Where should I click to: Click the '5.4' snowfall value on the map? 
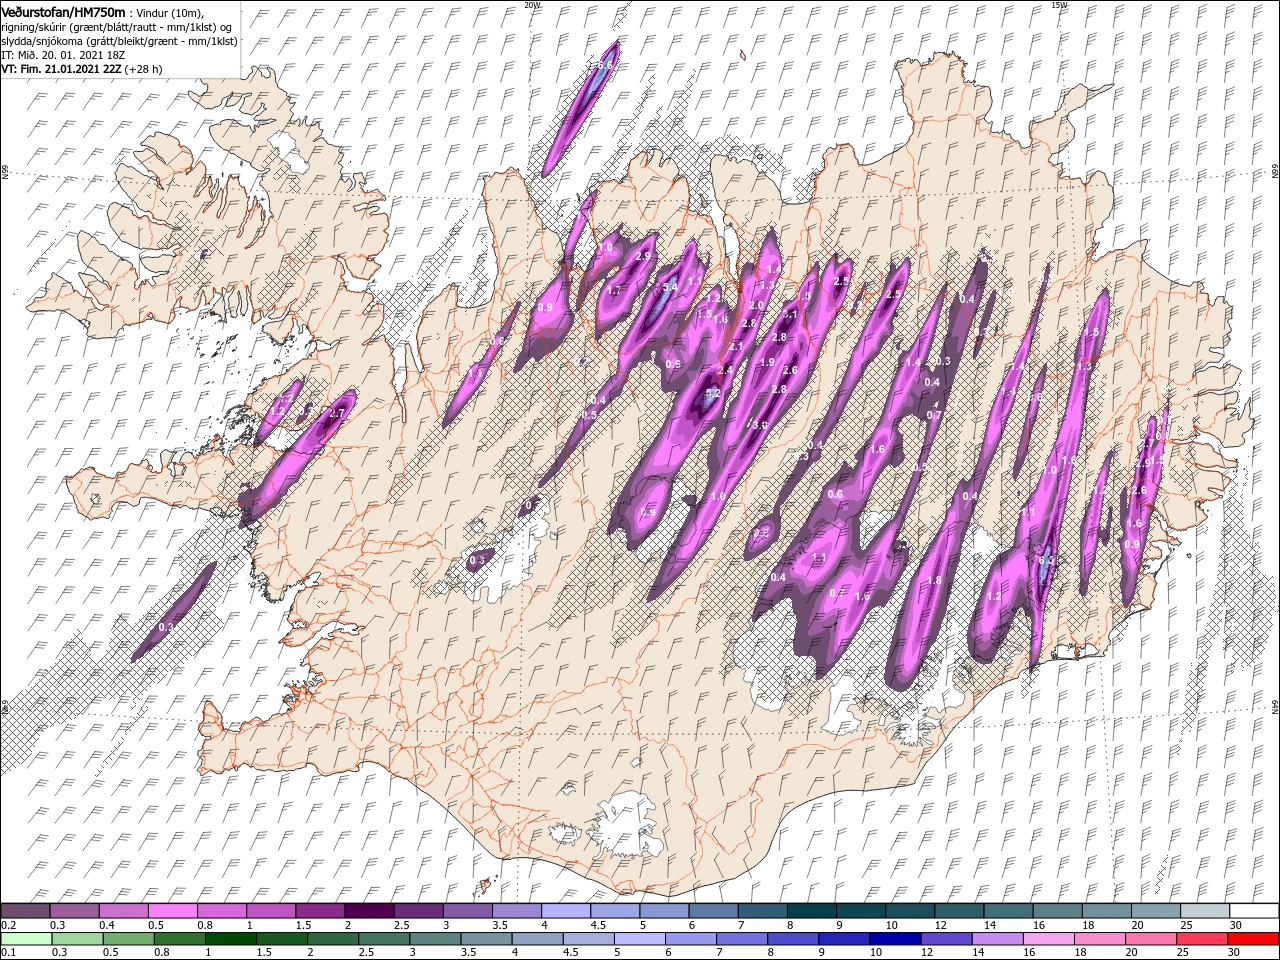click(670, 288)
